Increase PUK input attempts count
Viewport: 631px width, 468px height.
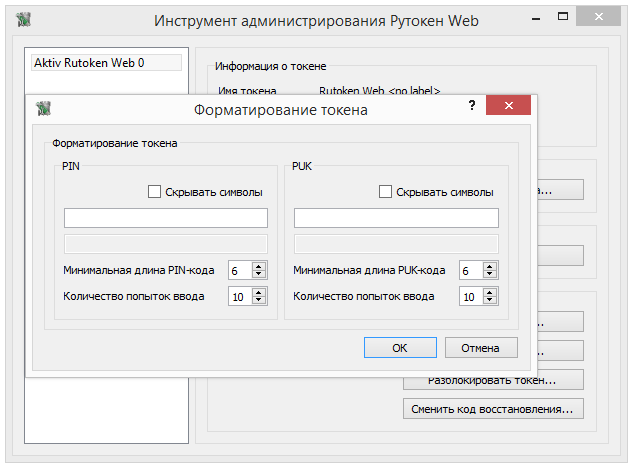coord(490,293)
